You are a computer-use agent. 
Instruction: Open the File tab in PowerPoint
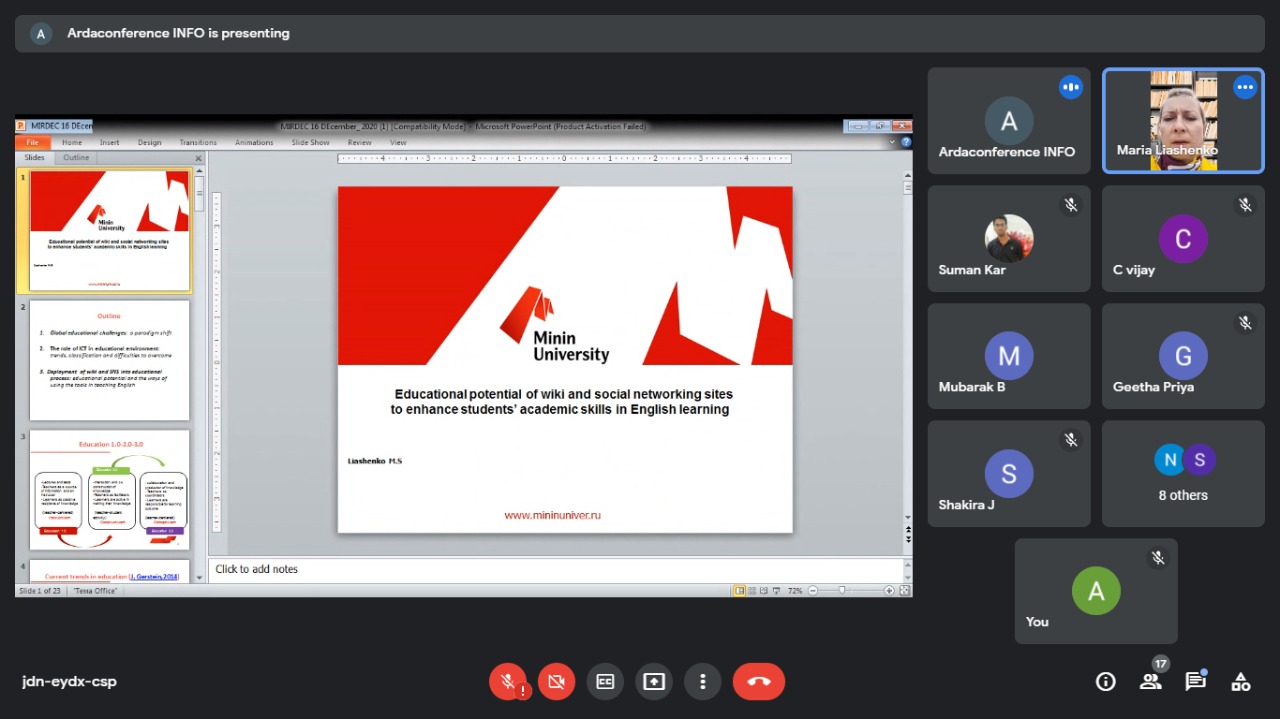(x=33, y=143)
